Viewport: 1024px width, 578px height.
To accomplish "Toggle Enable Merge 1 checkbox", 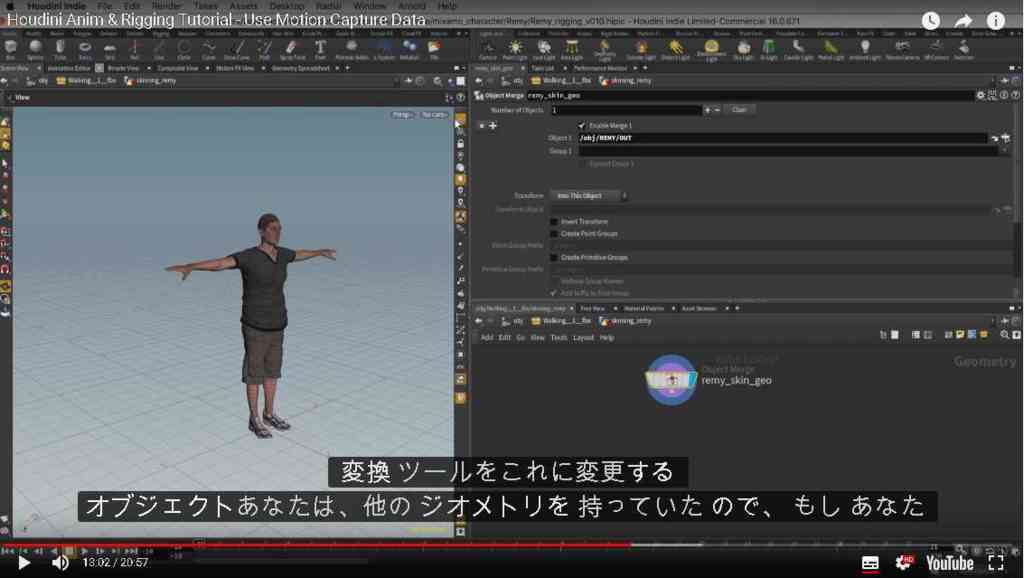I will point(581,125).
